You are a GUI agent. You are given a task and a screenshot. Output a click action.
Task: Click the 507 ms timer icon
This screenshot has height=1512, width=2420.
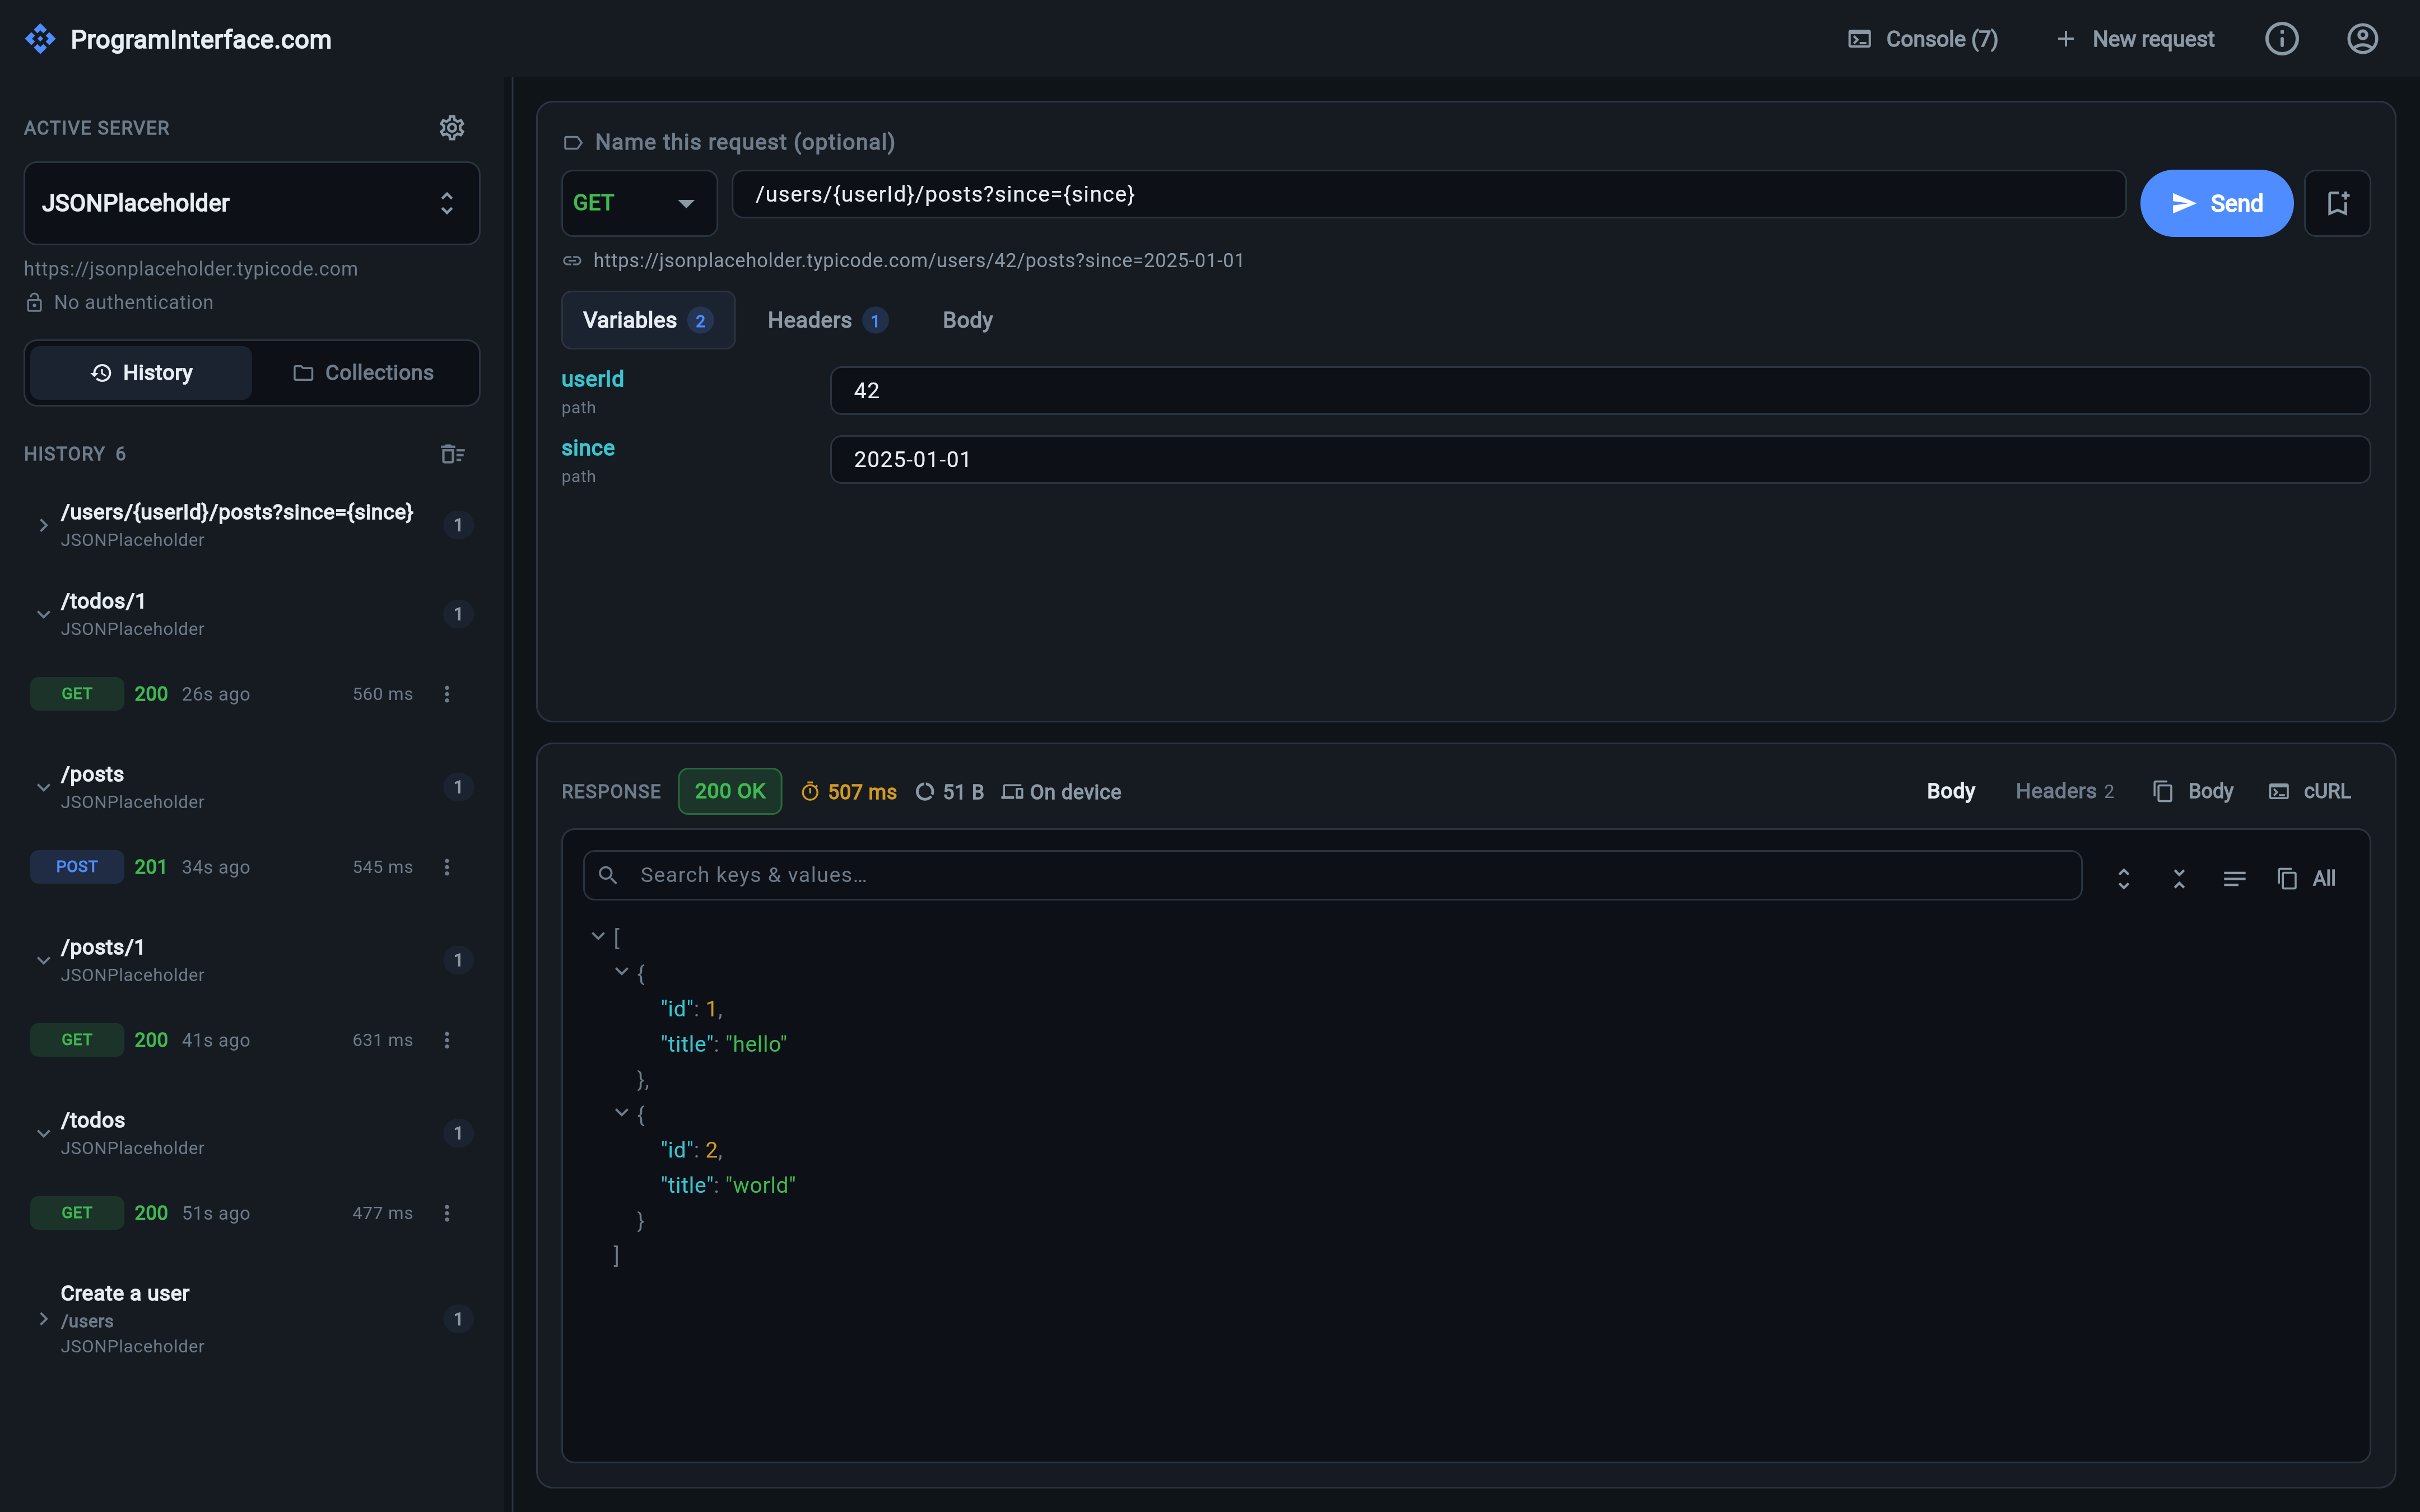point(810,792)
